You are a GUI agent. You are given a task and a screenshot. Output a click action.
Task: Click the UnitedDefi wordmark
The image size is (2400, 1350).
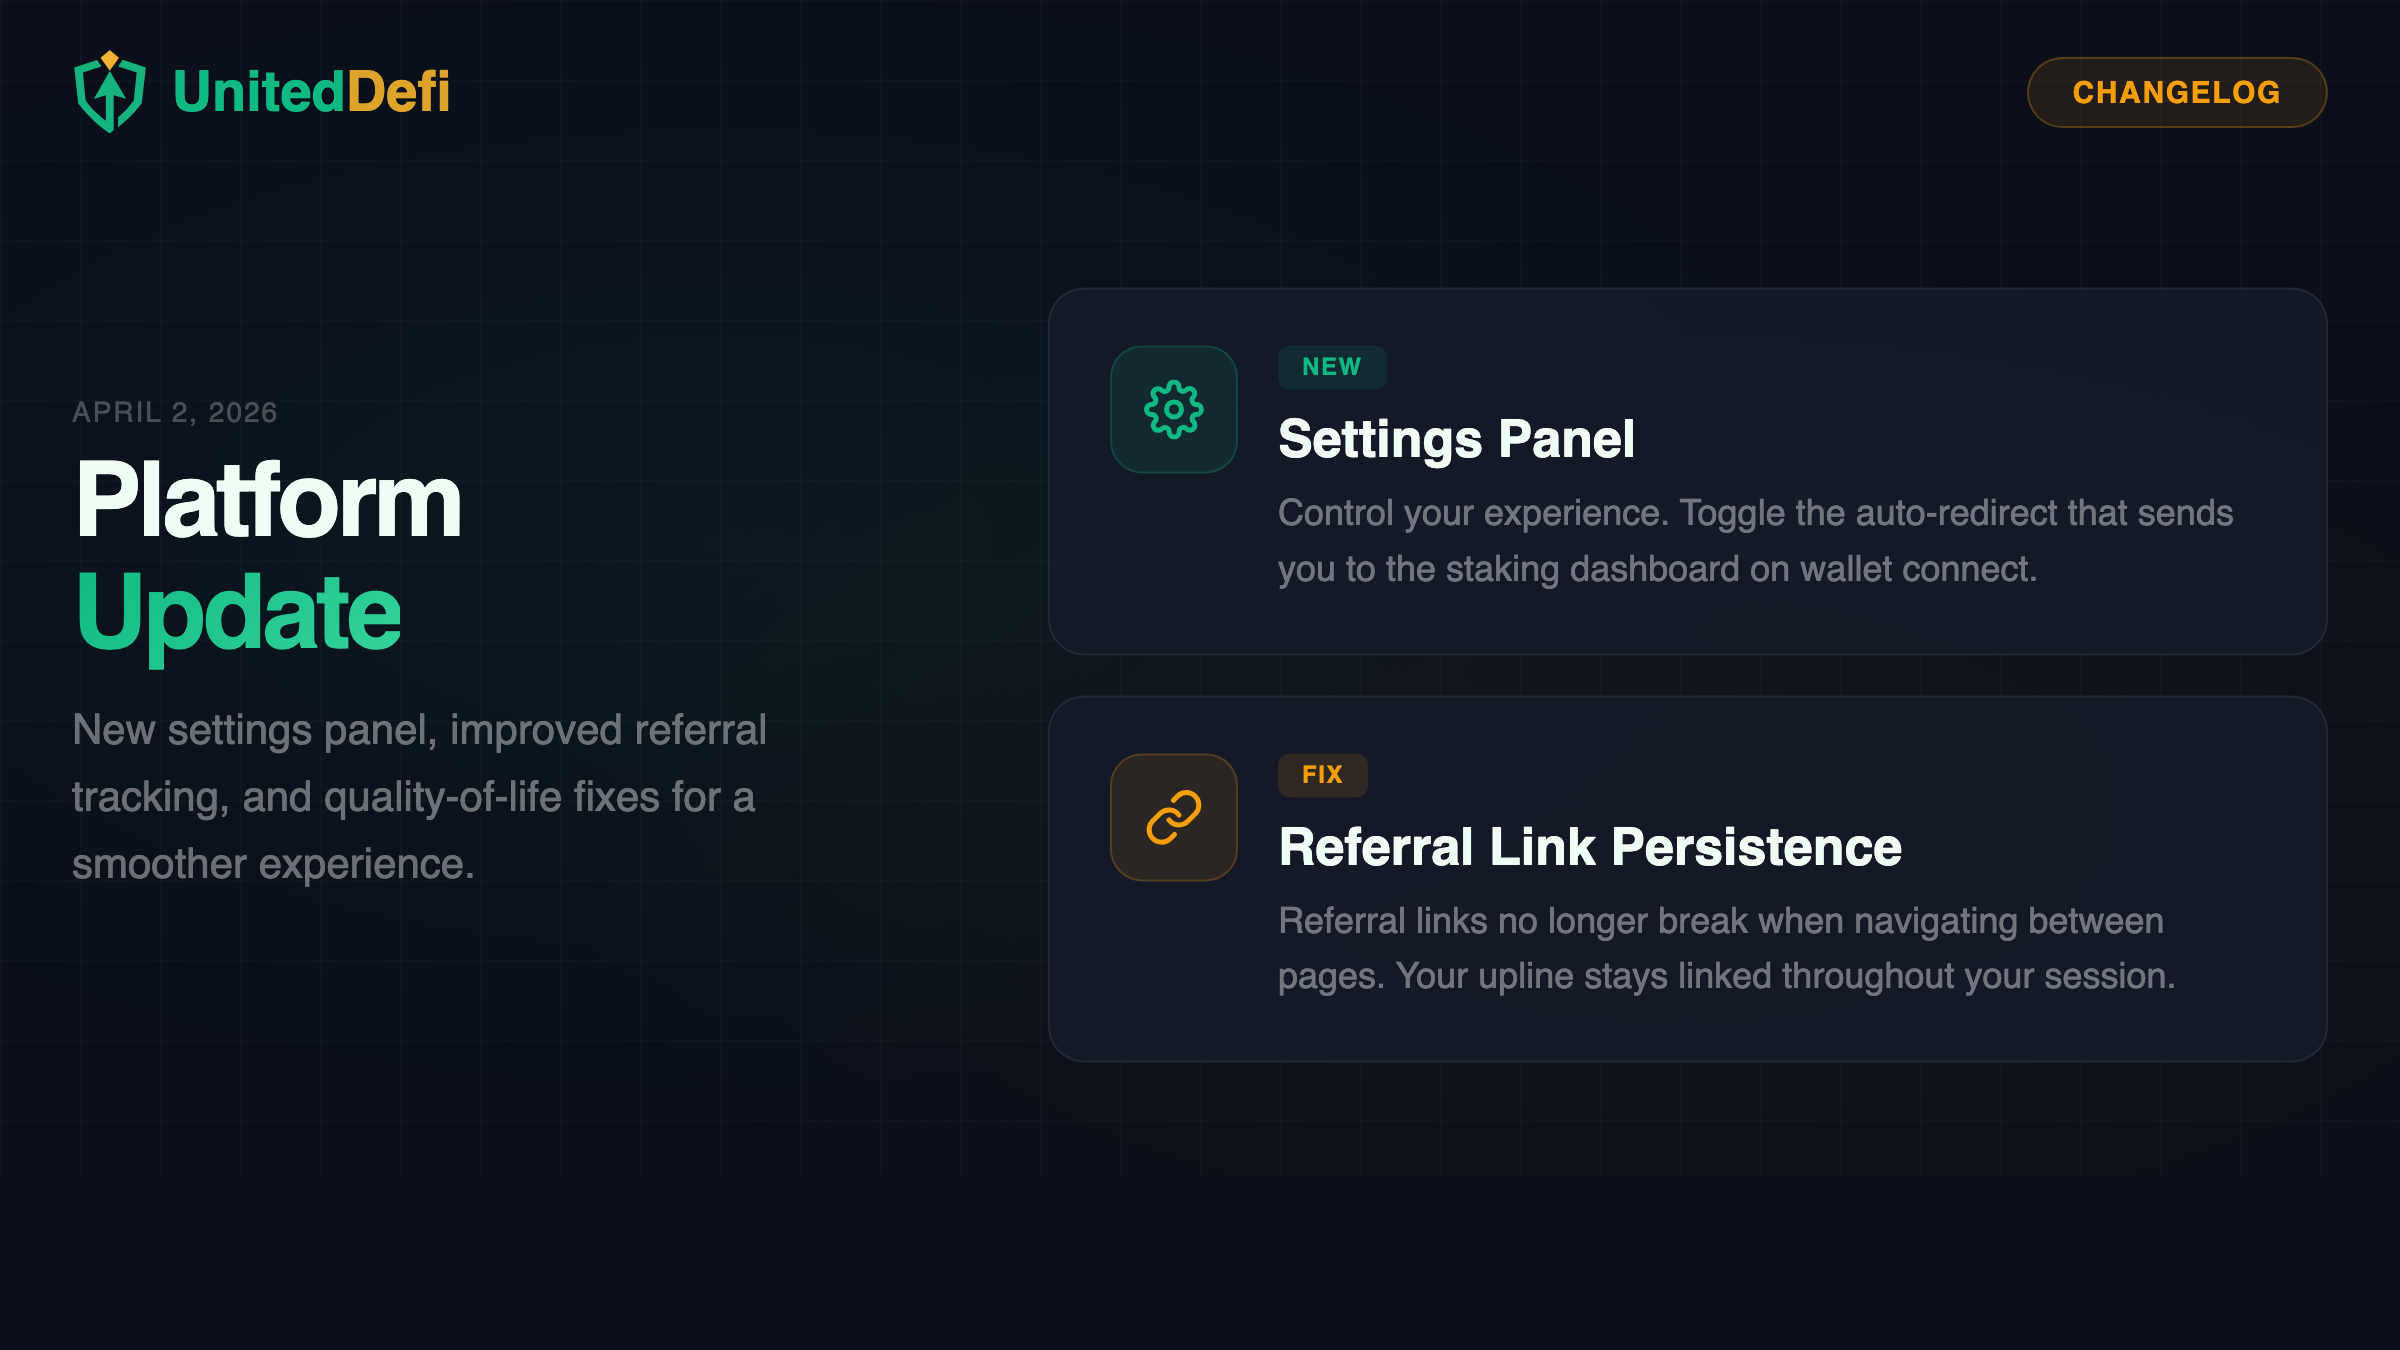310,92
